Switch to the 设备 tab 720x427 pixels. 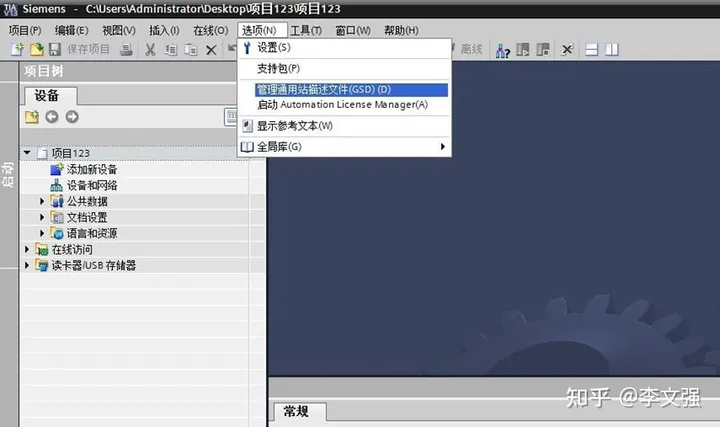(x=51, y=96)
